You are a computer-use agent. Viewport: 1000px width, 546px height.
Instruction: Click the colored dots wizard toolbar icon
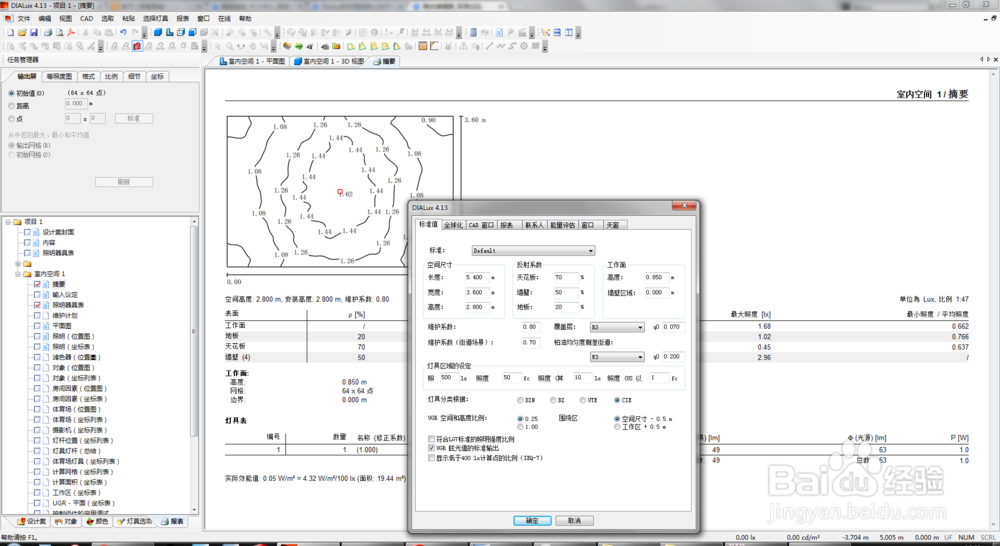point(546,33)
